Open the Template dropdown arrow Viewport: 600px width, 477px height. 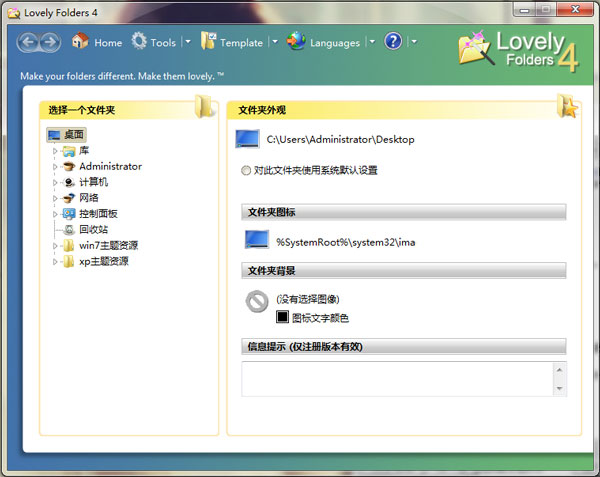275,41
